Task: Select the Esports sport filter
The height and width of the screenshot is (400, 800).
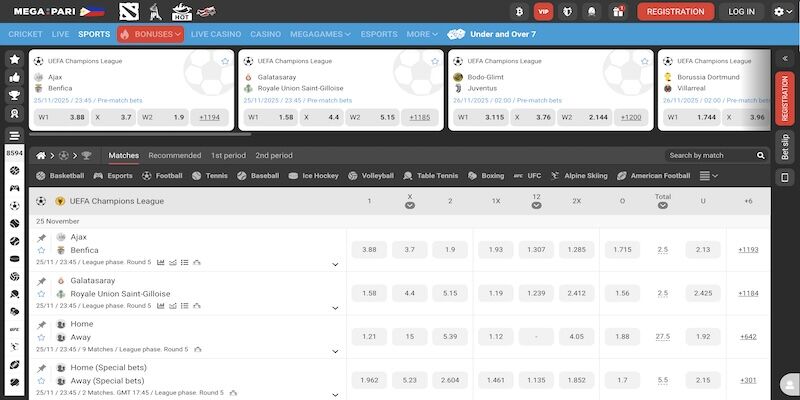Action: pyautogui.click(x=113, y=176)
